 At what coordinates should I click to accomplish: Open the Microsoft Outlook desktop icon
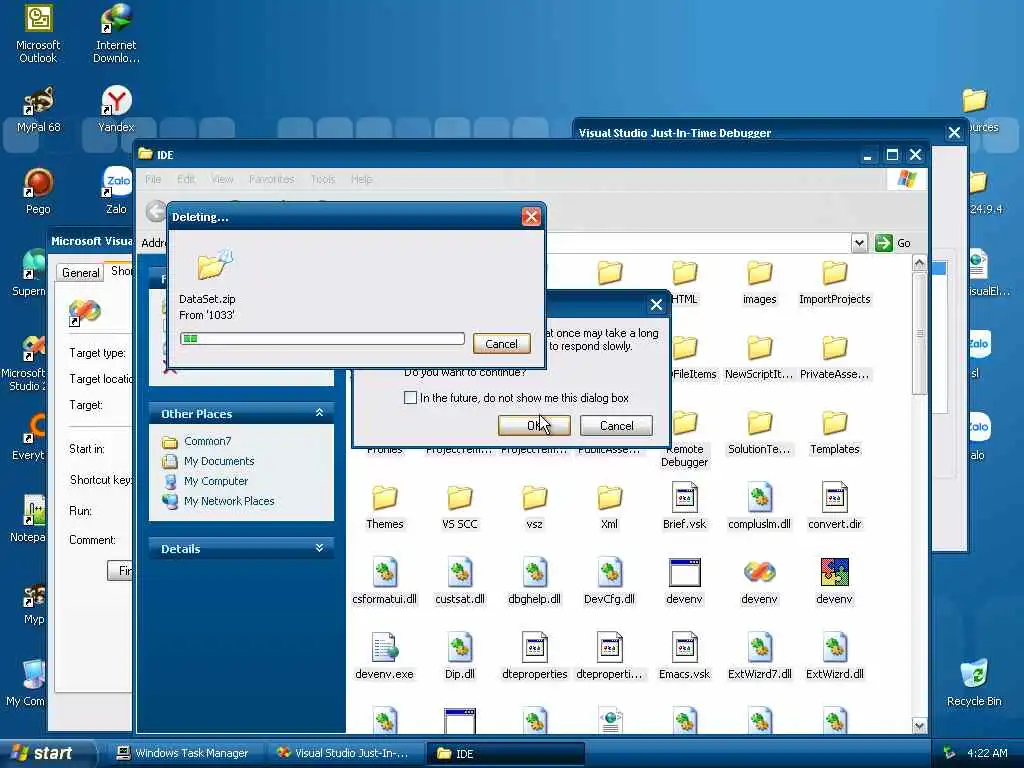pos(38,34)
